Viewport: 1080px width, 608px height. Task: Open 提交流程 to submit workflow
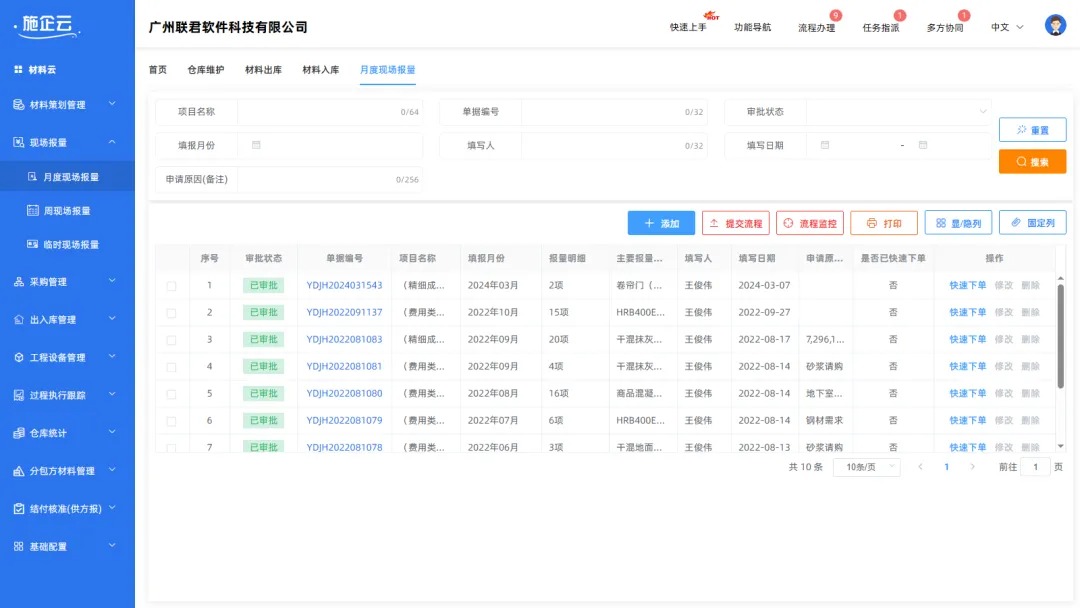point(733,223)
